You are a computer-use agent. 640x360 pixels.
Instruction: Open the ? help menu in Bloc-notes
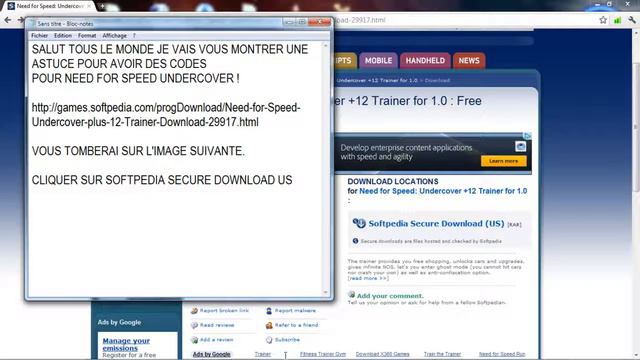(134, 36)
